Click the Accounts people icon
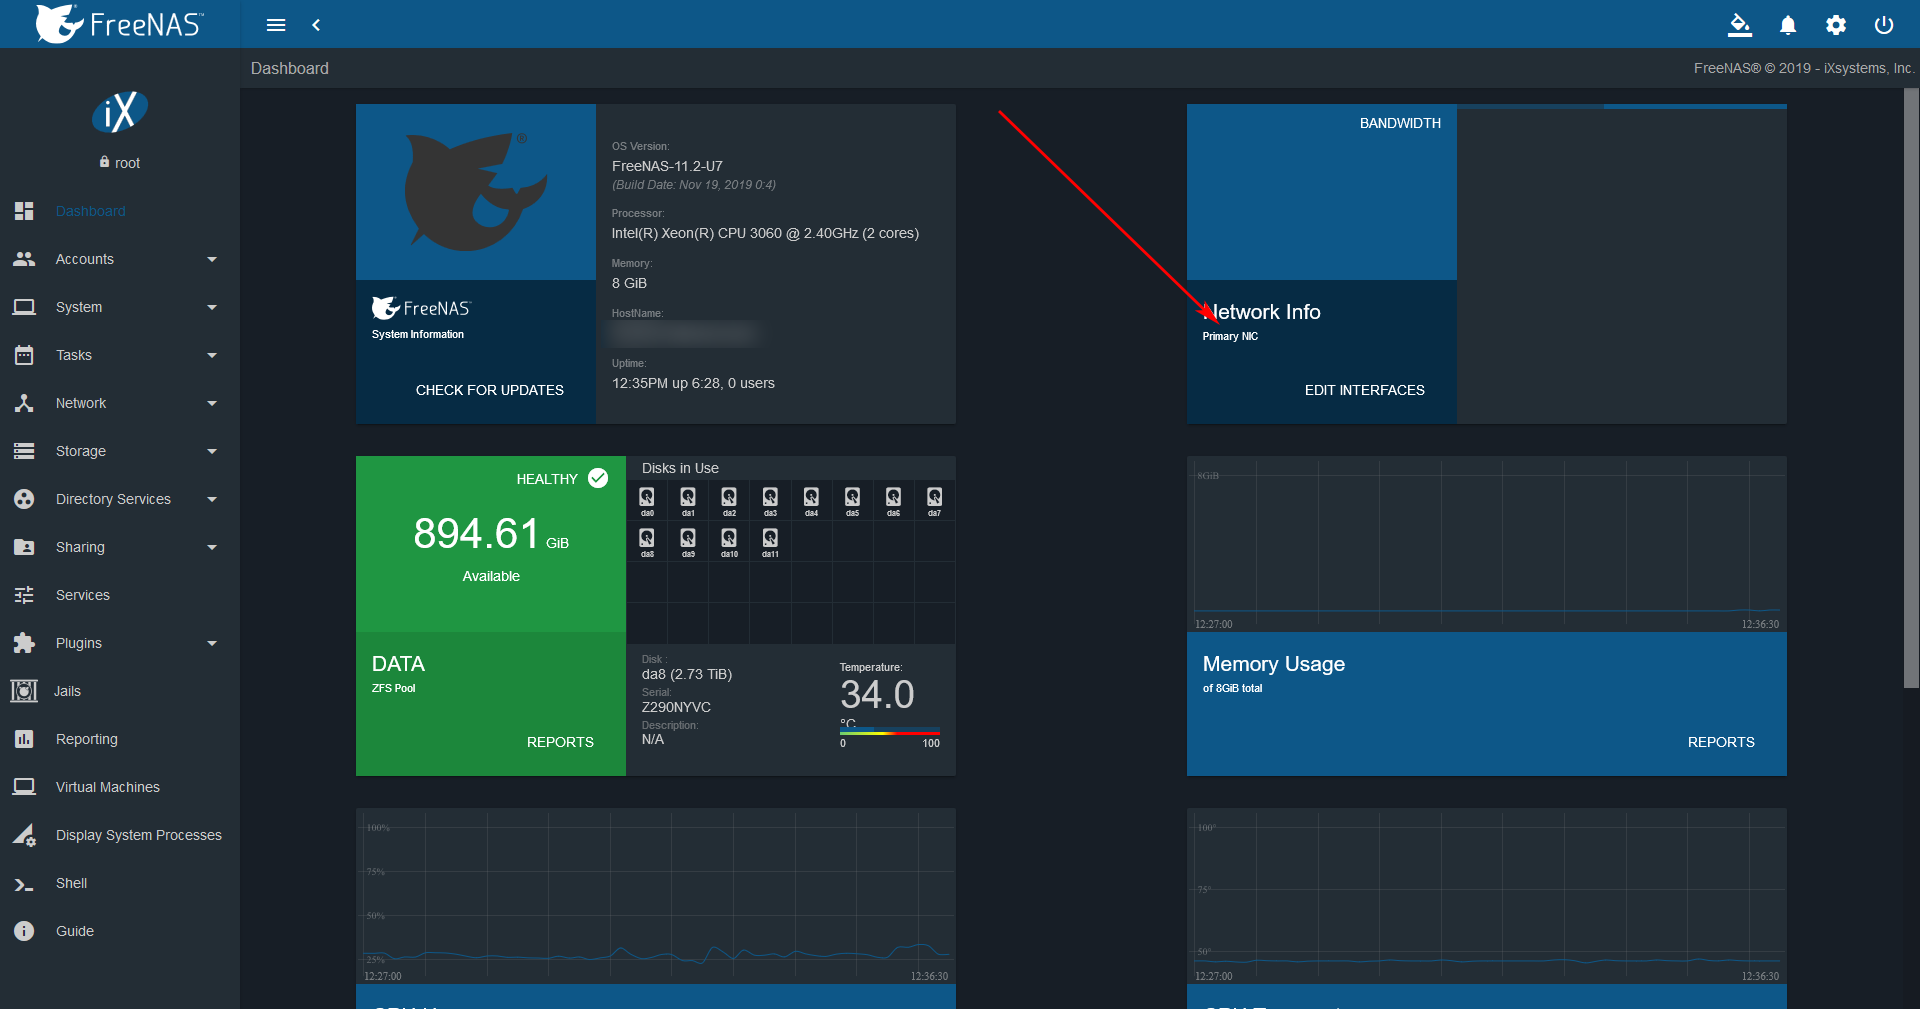 tap(24, 259)
